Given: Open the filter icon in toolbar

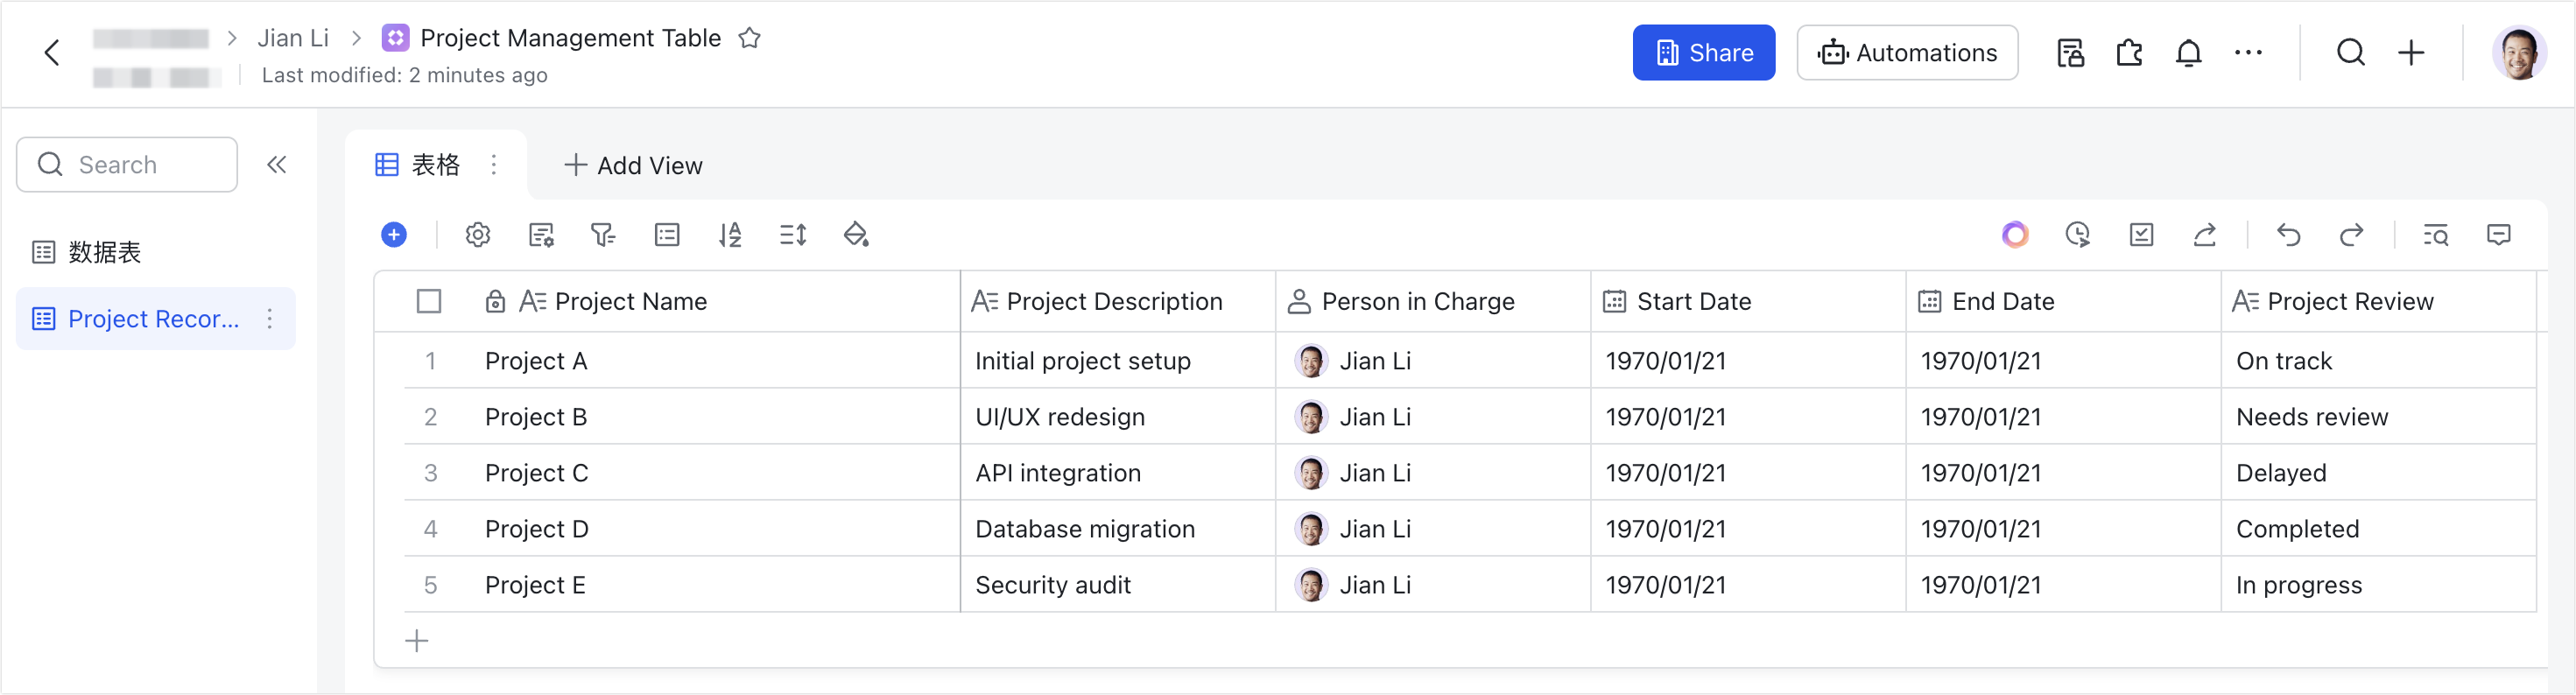Looking at the screenshot, I should [x=603, y=235].
